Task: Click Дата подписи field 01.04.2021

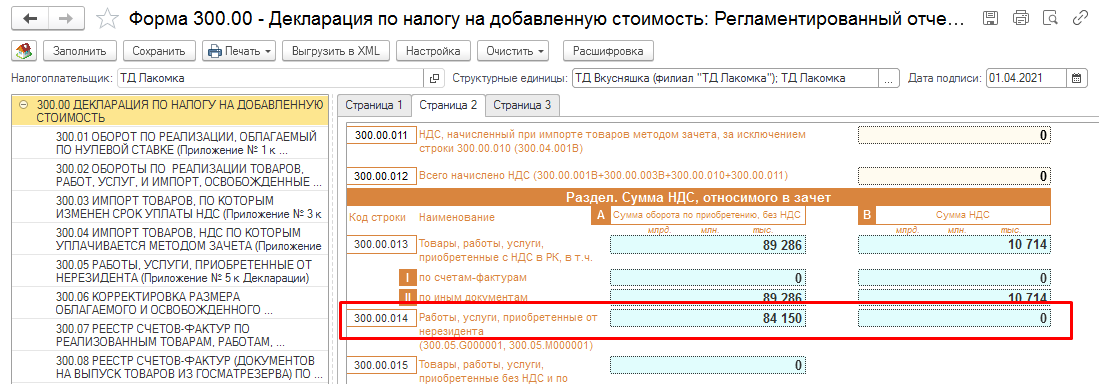Action: pos(1026,78)
